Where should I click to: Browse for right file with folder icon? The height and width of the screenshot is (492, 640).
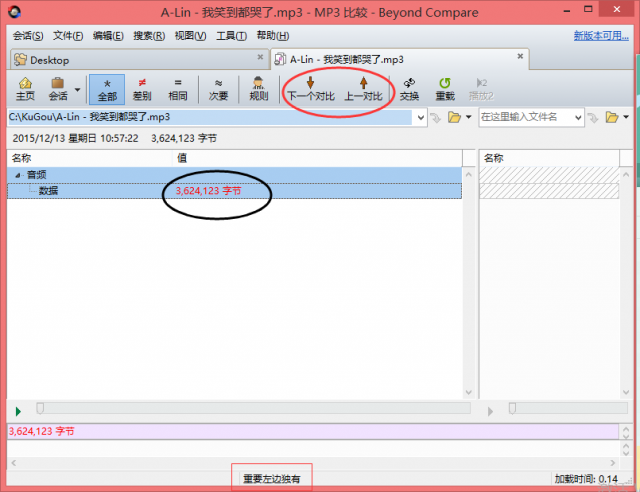[x=611, y=118]
